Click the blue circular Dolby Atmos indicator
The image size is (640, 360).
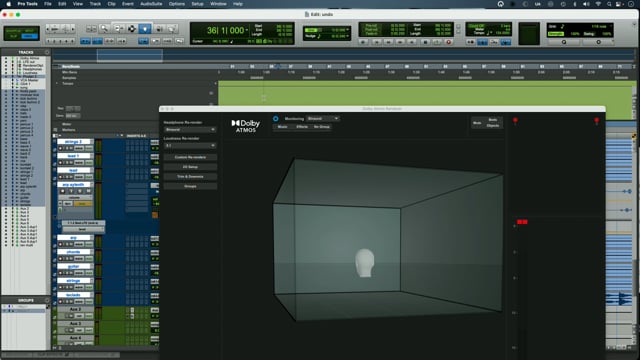coord(276,118)
